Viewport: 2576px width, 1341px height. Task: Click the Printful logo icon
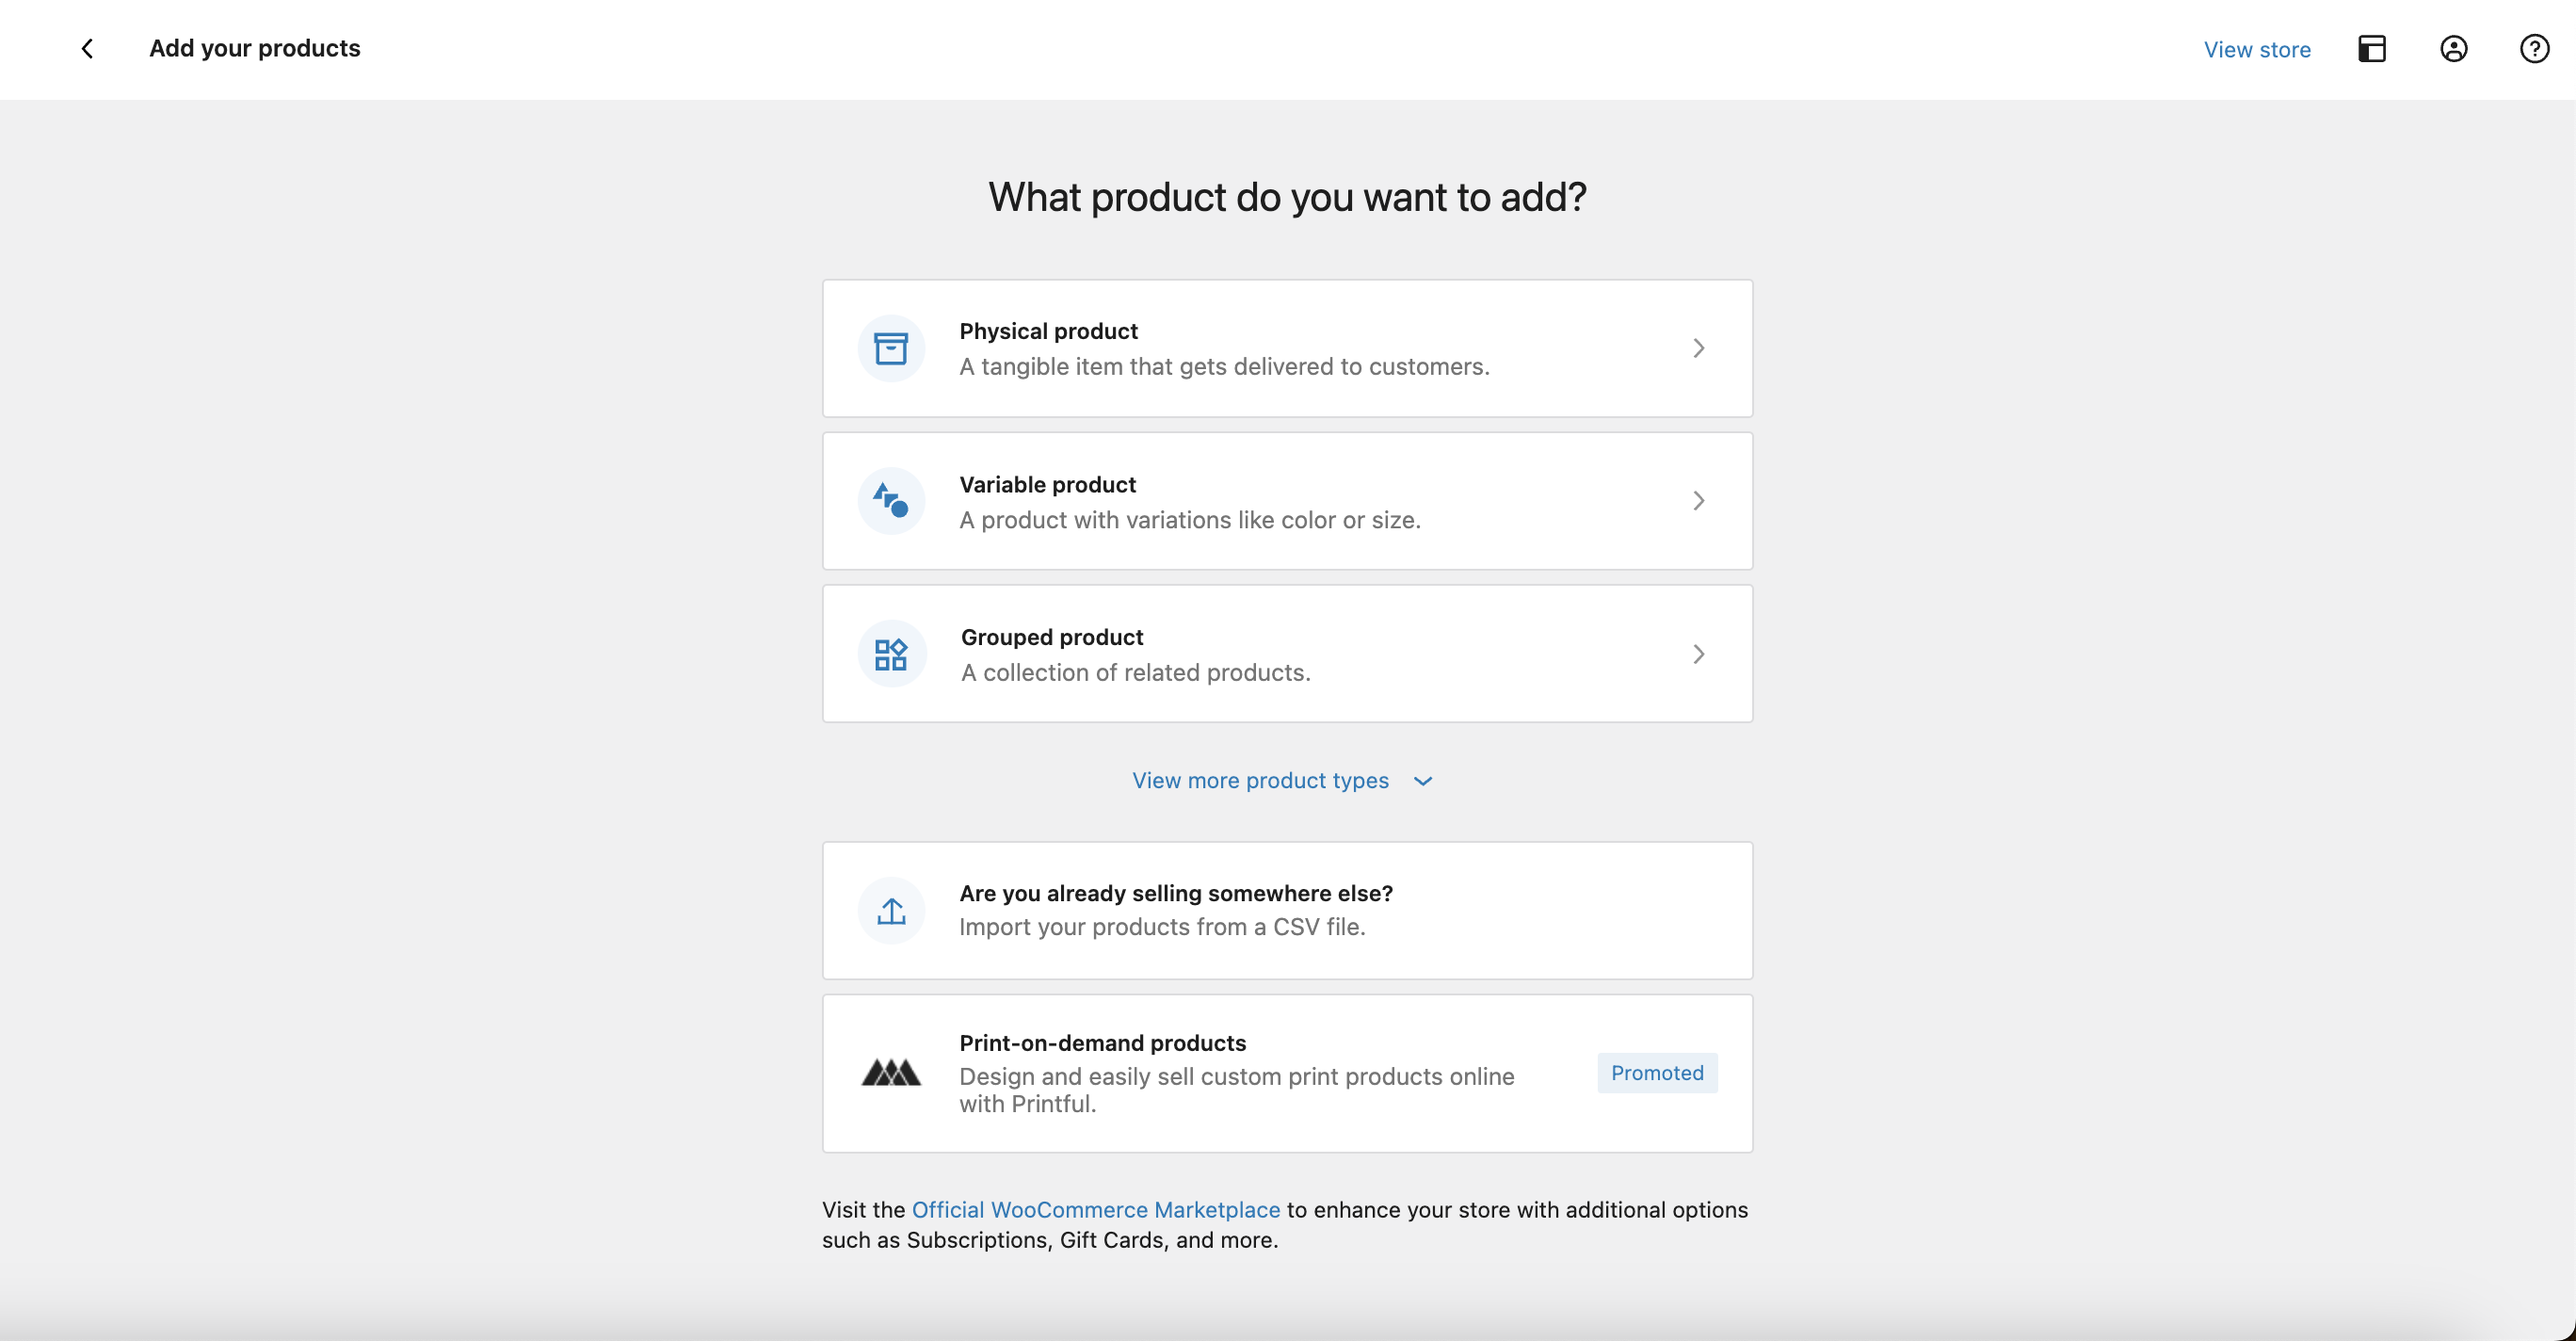[x=890, y=1072]
